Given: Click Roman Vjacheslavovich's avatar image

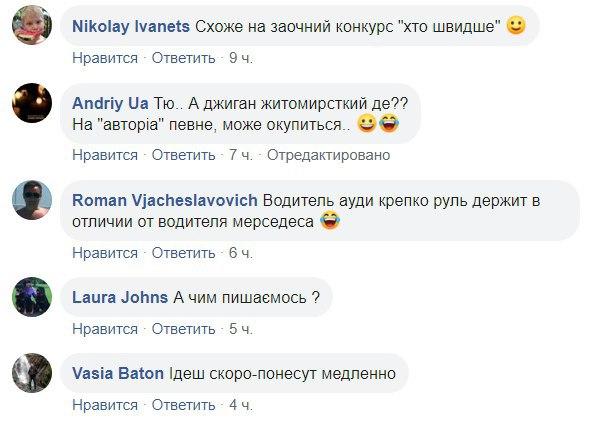Looking at the screenshot, I should point(31,200).
